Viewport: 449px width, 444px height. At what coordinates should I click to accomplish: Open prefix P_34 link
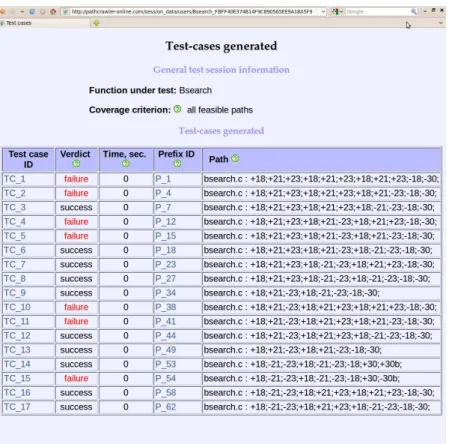[x=165, y=293]
